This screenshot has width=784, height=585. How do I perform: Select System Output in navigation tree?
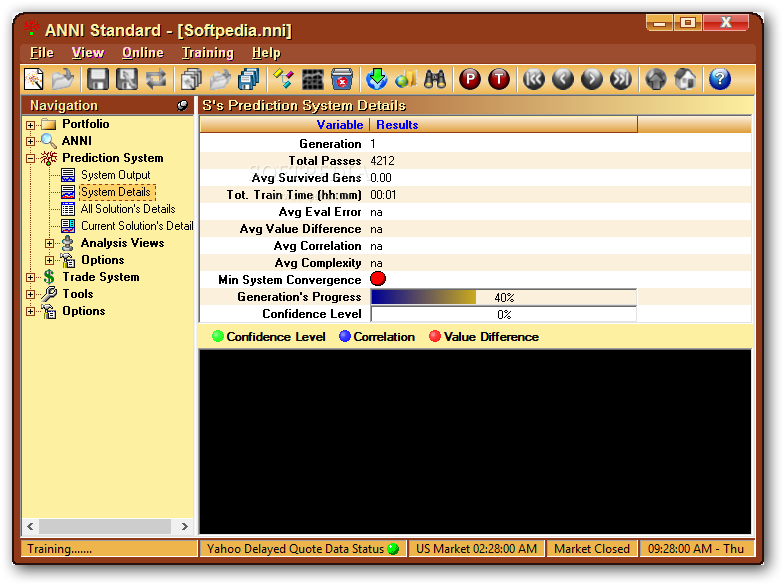point(116,175)
